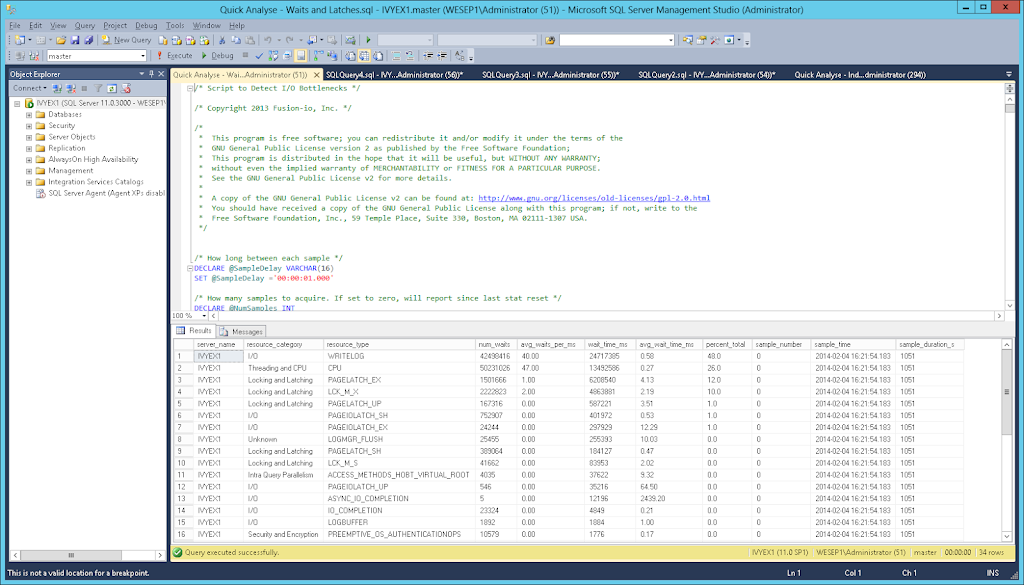Viewport: 1024px width, 585px height.
Task: Open the File menu
Action: tap(14, 25)
